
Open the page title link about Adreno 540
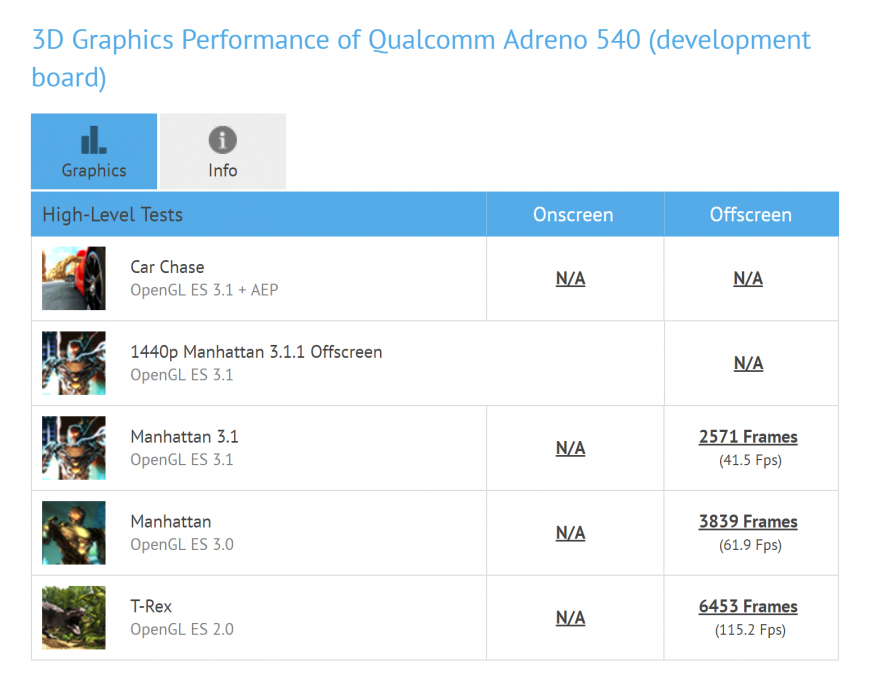tap(421, 58)
